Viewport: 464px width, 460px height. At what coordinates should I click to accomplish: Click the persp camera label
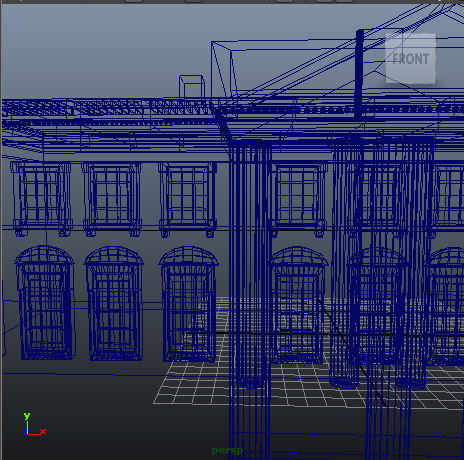tap(227, 450)
